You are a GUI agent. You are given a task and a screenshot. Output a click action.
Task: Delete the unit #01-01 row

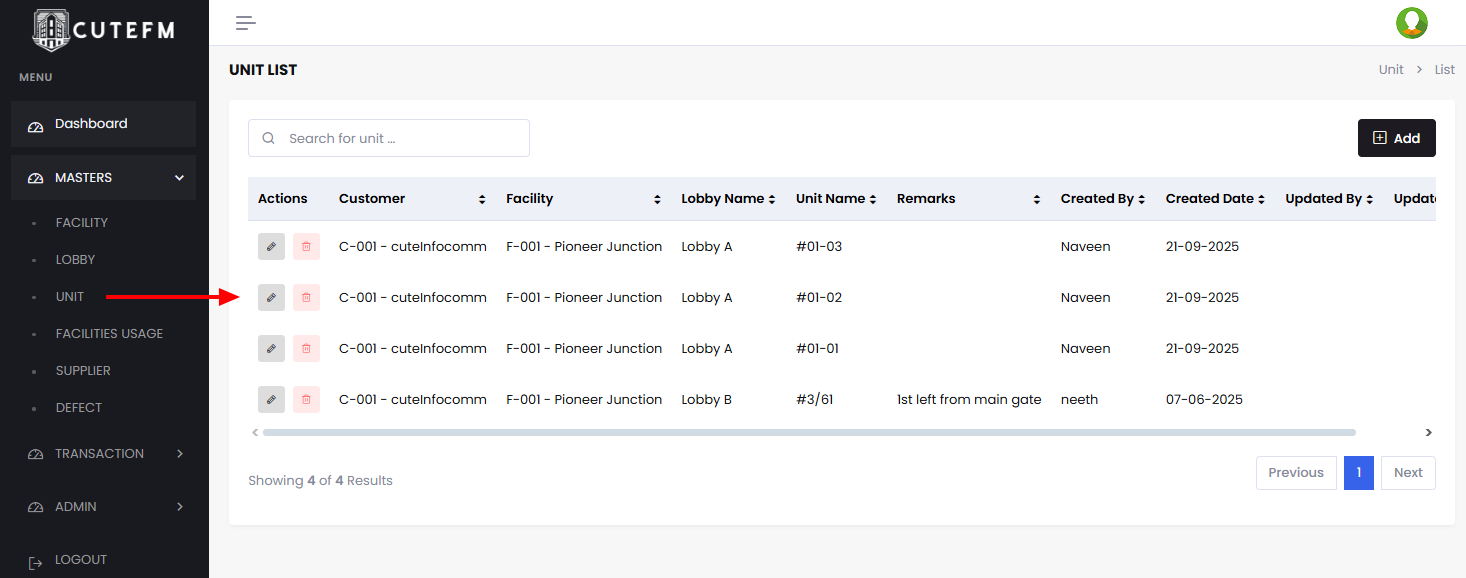(x=306, y=348)
